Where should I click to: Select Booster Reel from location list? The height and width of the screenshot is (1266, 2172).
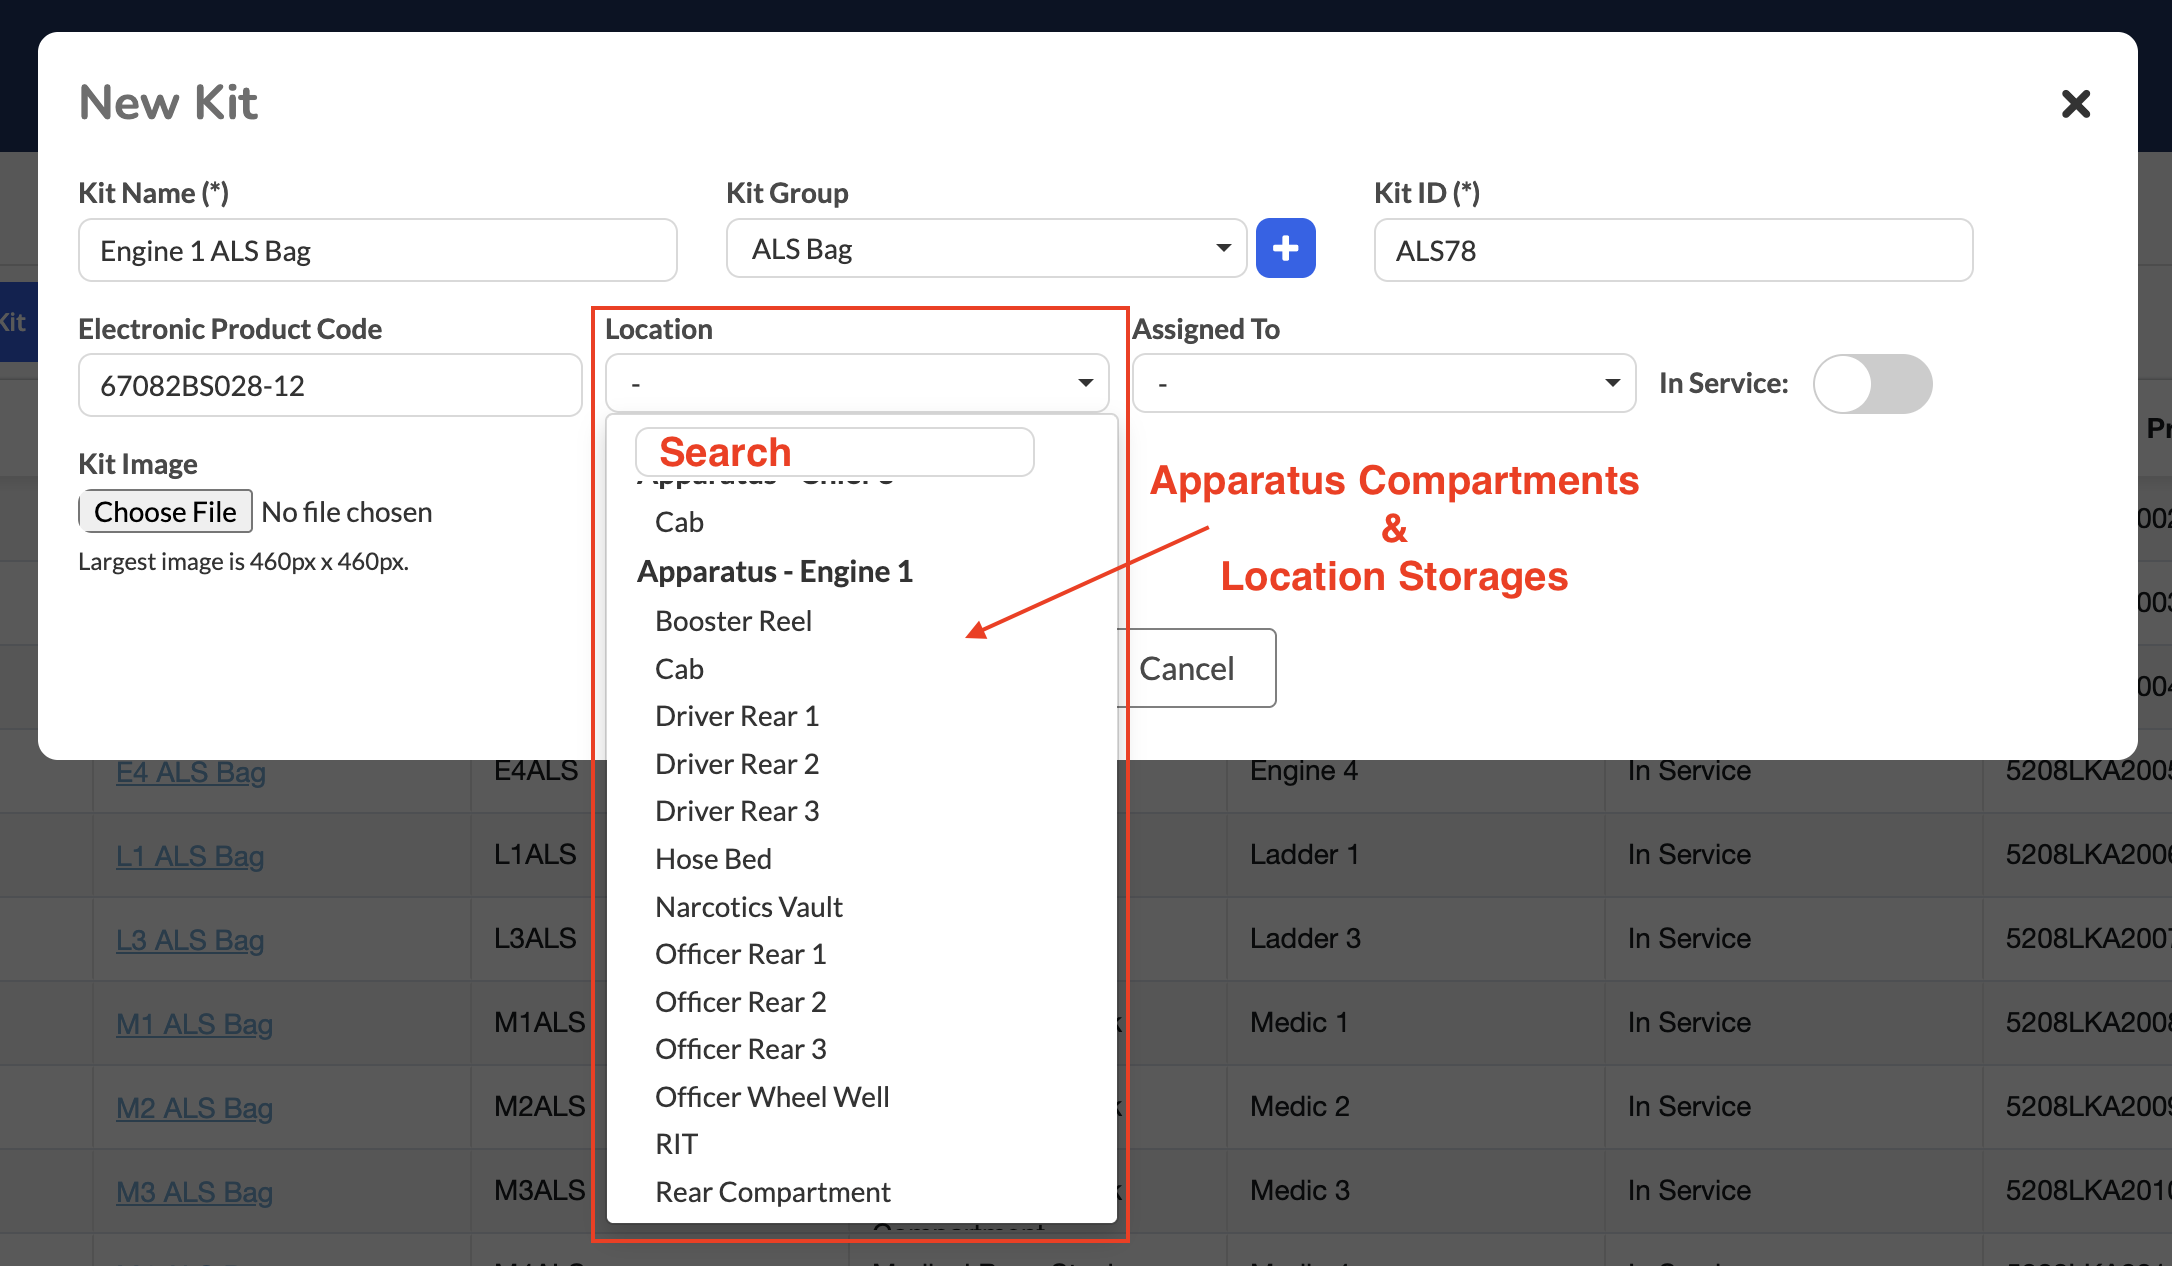pos(733,621)
